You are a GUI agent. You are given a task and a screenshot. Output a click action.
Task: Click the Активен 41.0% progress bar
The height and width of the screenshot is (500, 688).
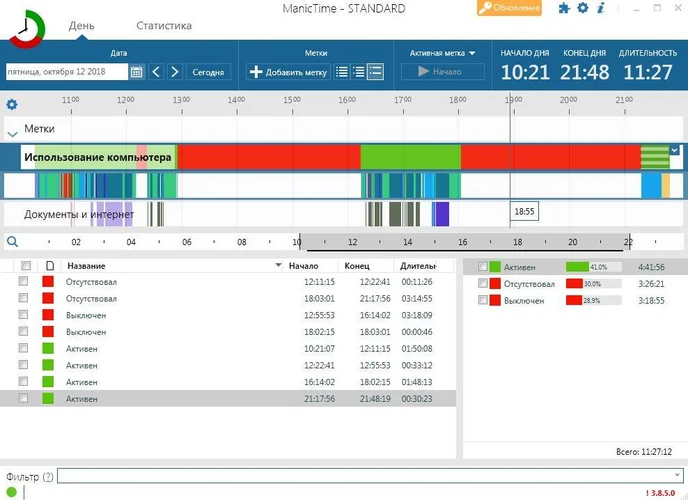click(594, 267)
